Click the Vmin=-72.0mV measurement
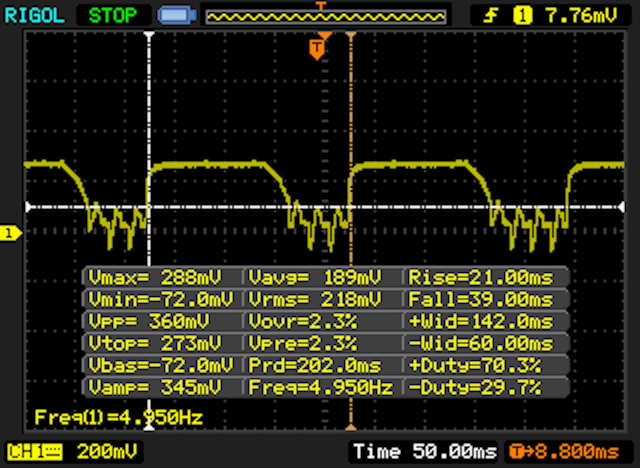 coord(160,299)
